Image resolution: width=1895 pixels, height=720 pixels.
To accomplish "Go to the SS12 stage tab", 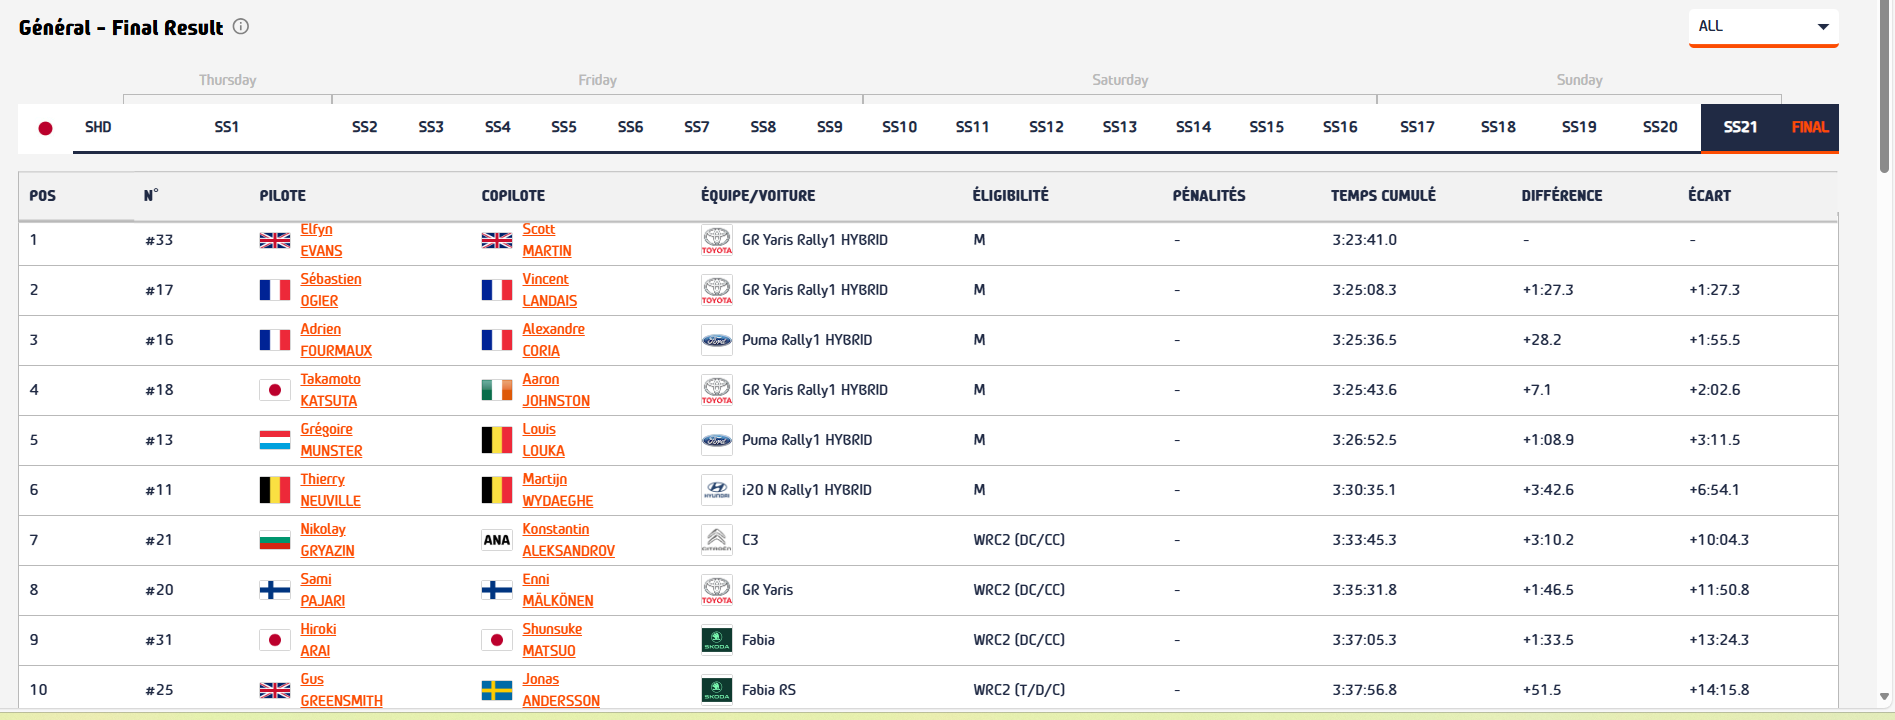I will pos(1046,127).
